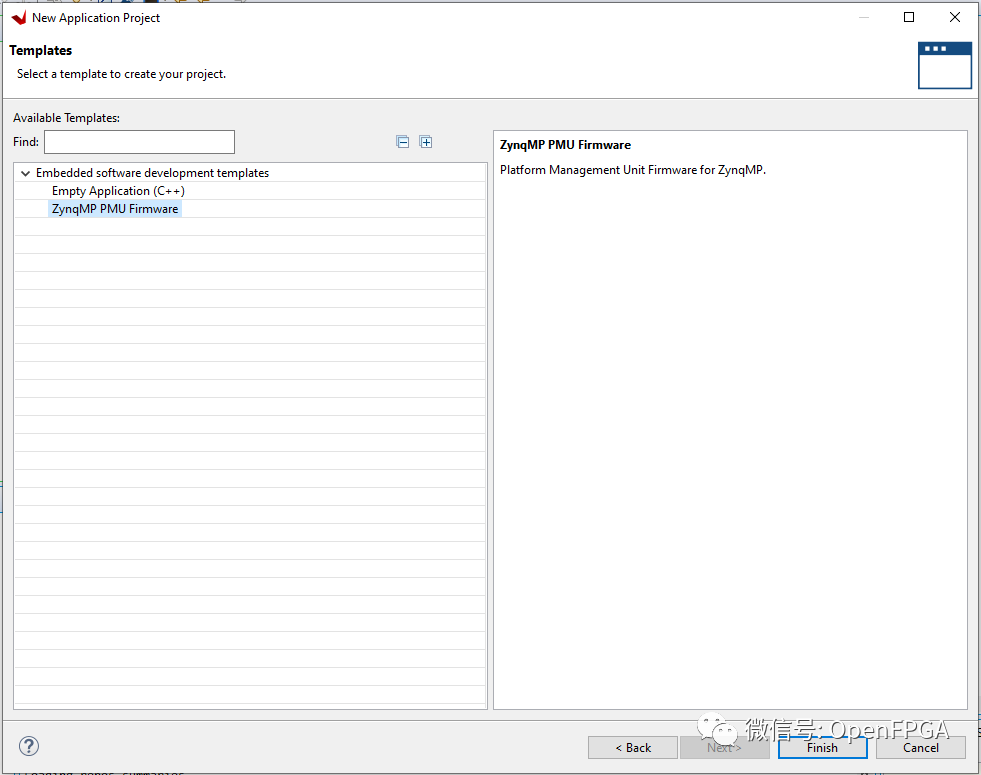The image size is (981, 775).
Task: Click the greyed-out Next button
Action: (724, 747)
